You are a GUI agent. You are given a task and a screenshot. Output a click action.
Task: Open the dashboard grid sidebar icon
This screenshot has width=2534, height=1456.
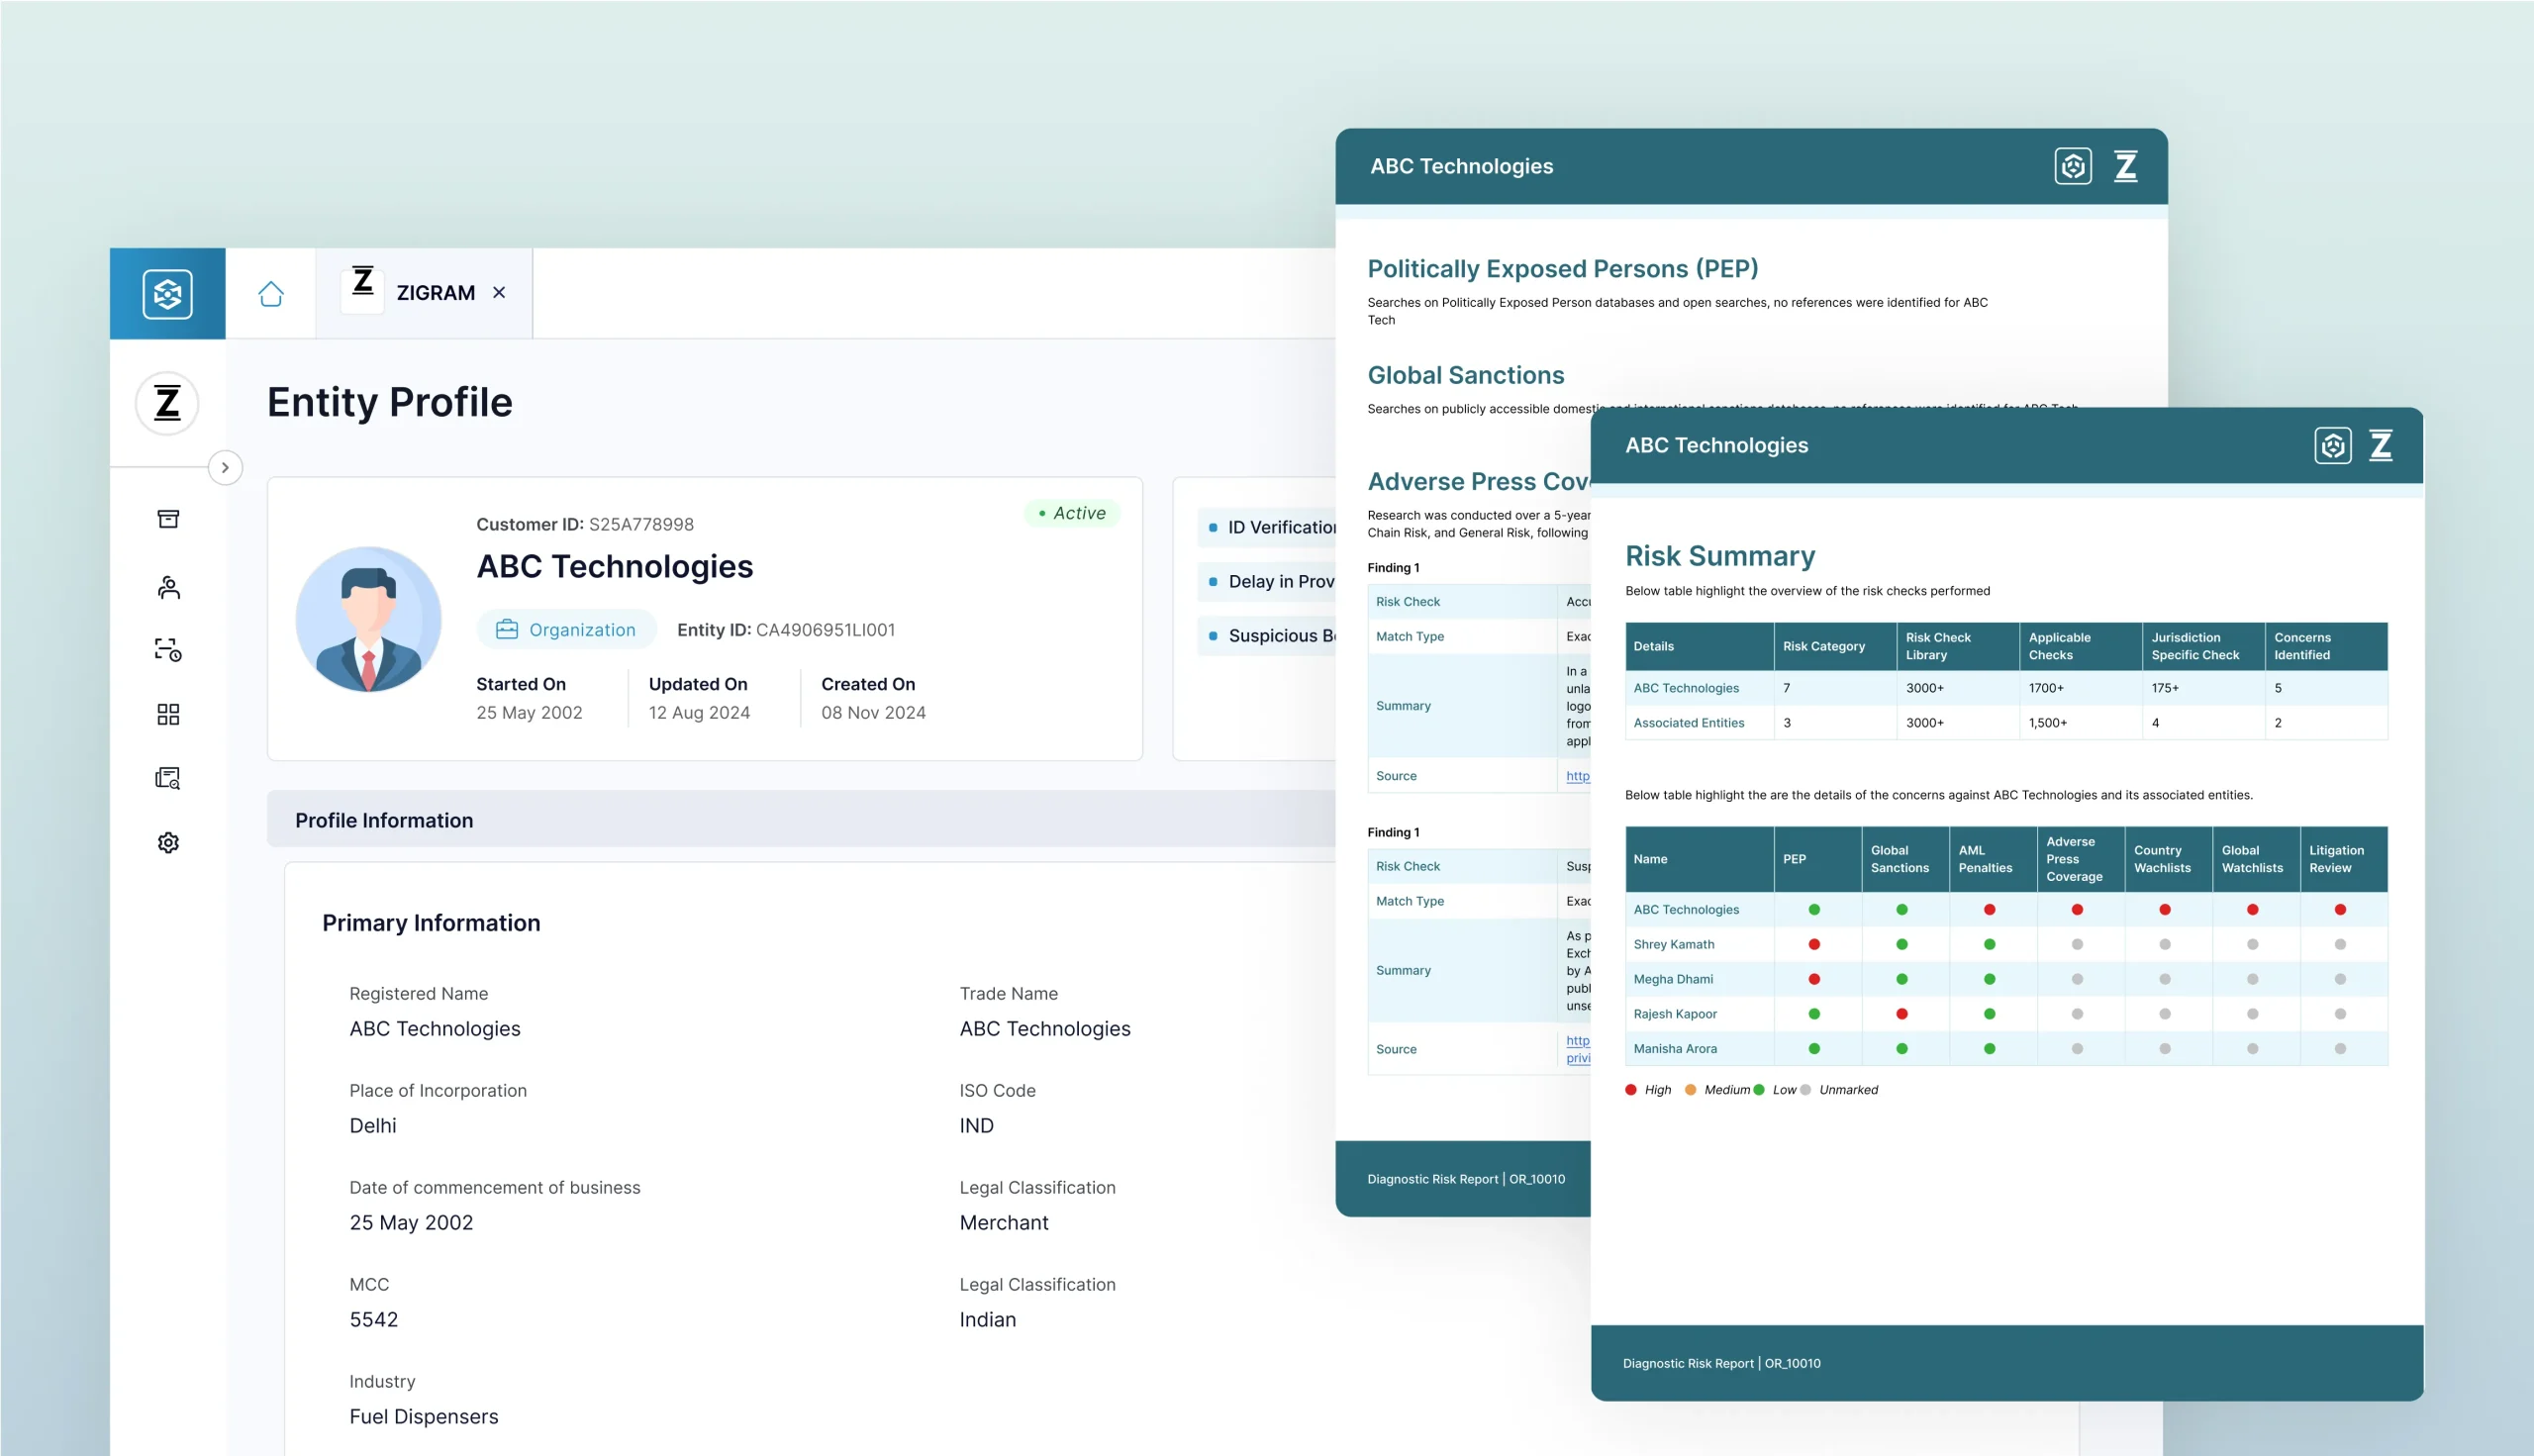tap(168, 714)
